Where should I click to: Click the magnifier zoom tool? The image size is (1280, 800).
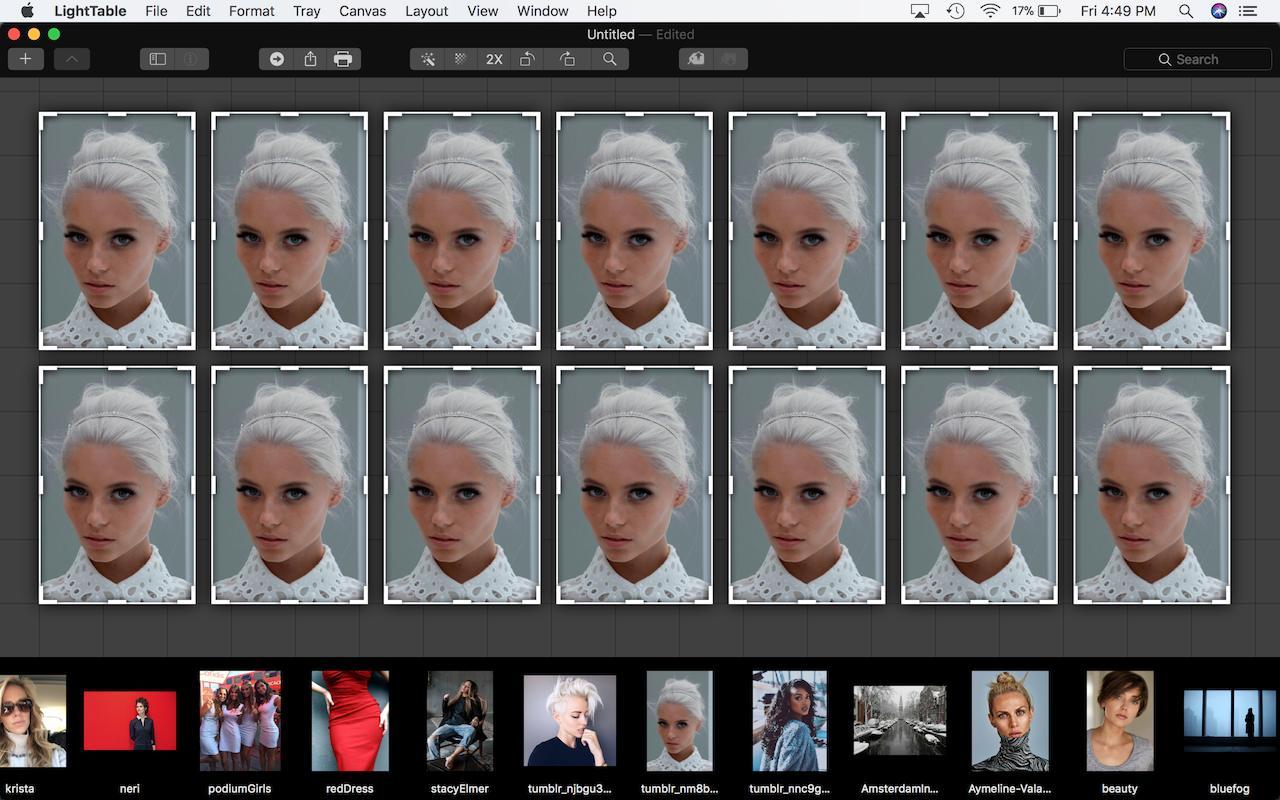point(609,59)
